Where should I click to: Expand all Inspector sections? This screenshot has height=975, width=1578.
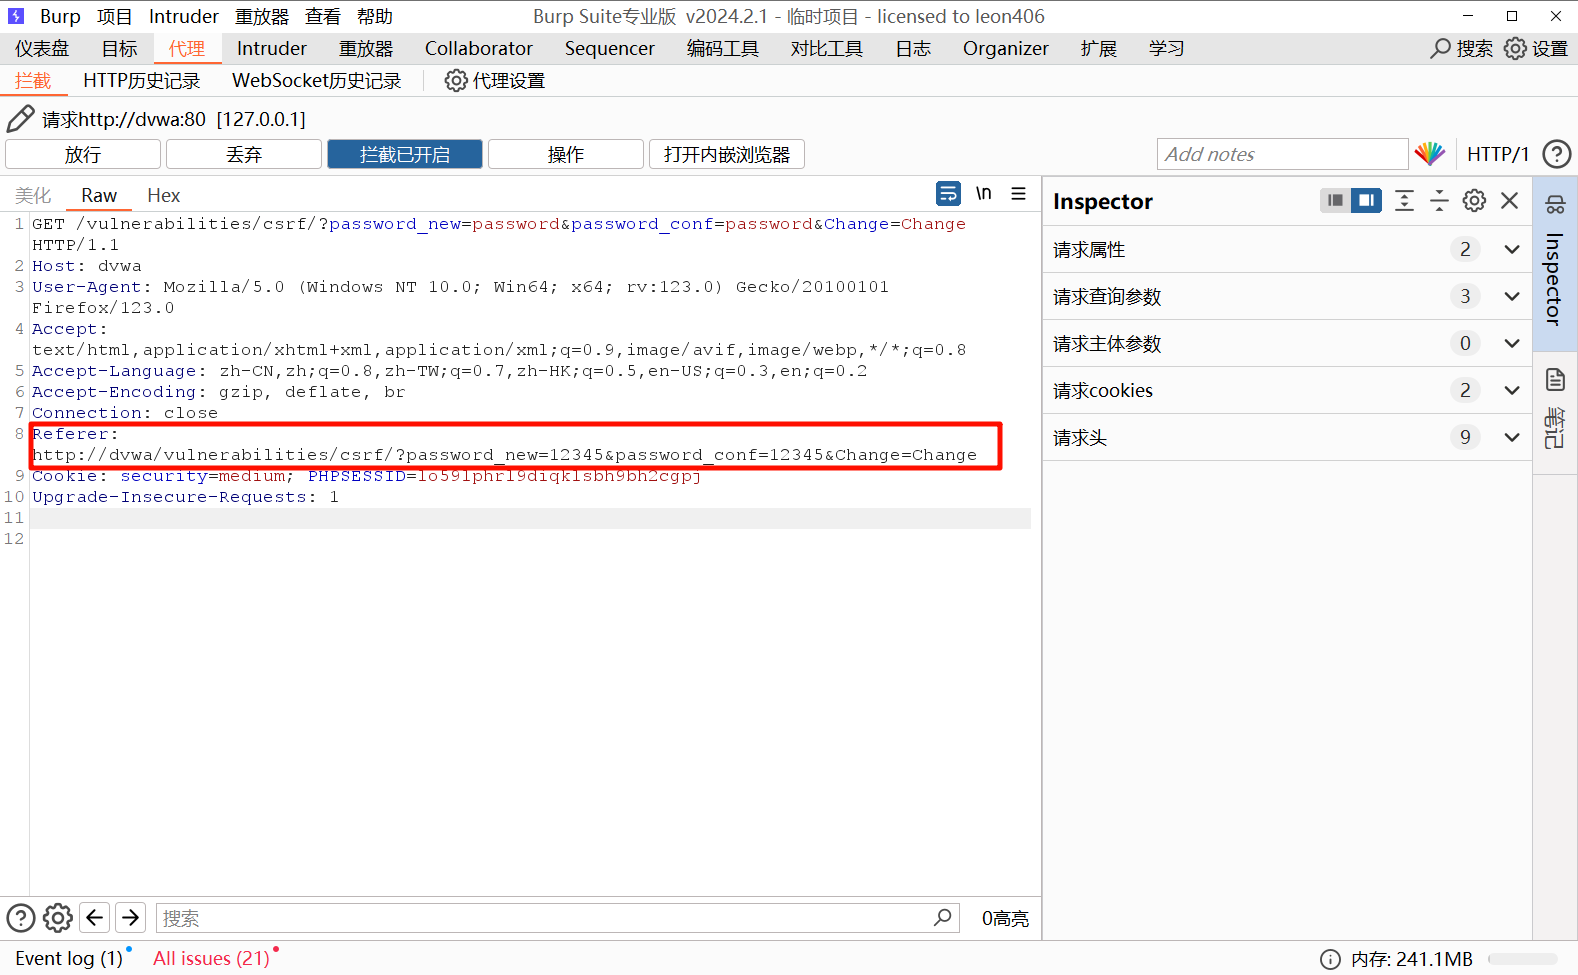[1404, 200]
